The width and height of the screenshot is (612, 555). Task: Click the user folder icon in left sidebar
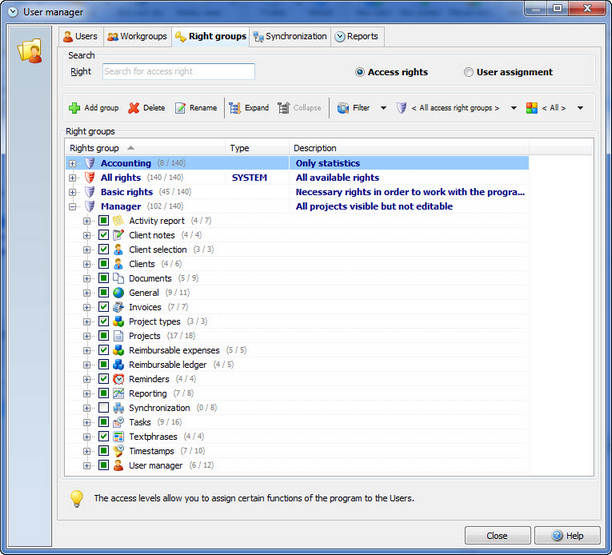pos(30,51)
